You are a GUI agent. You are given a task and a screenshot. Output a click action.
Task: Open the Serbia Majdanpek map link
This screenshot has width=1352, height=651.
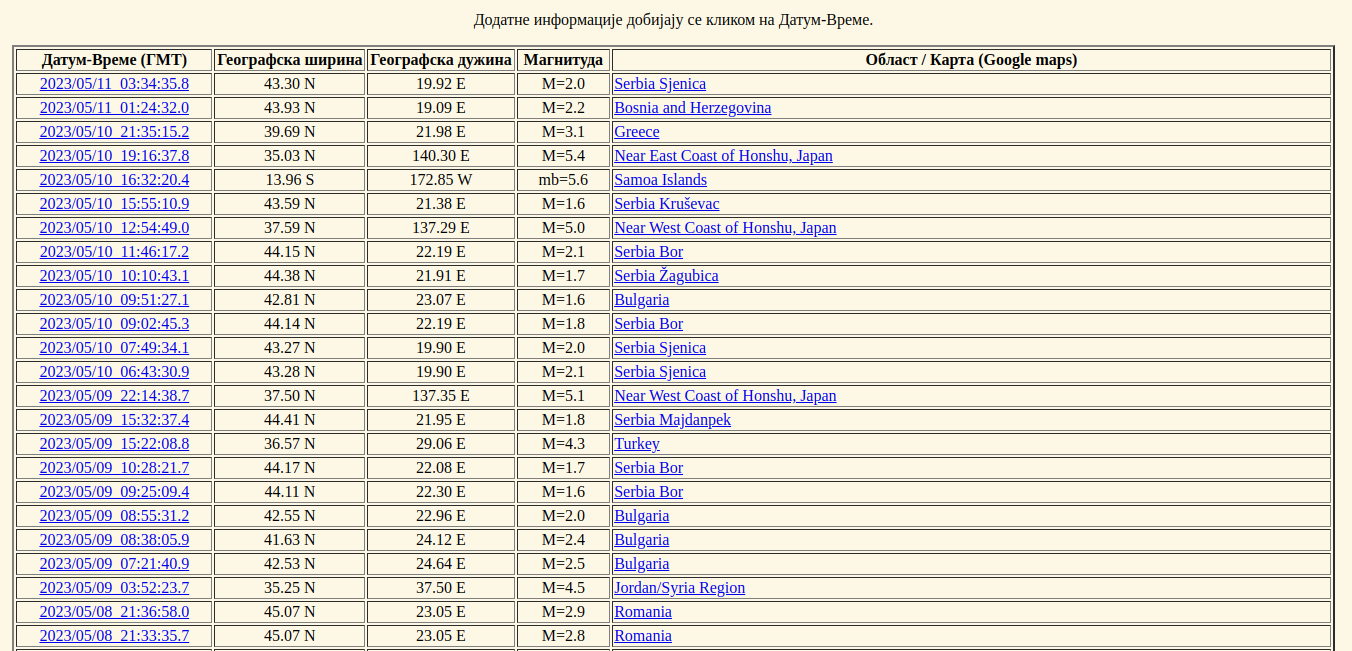[x=672, y=420]
